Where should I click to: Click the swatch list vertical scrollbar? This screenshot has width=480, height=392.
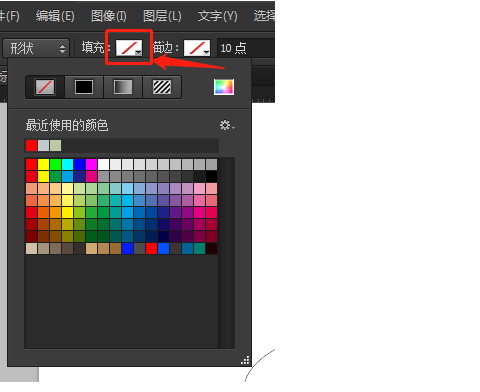pos(226,253)
